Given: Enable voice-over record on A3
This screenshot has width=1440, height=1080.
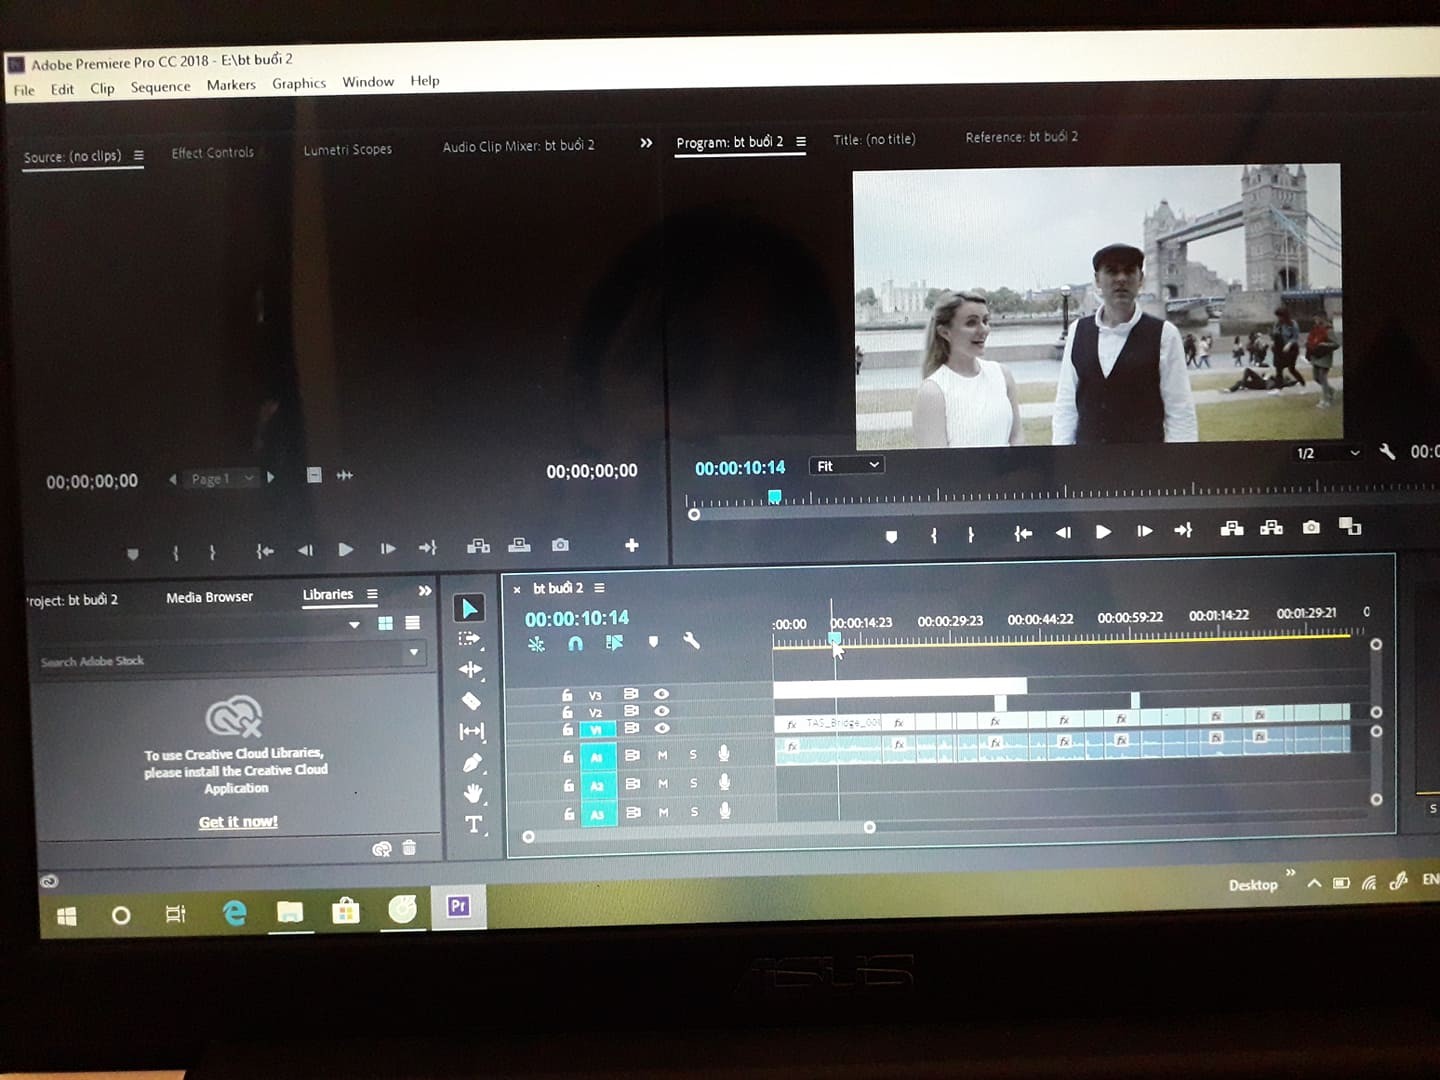Looking at the screenshot, I should 725,810.
